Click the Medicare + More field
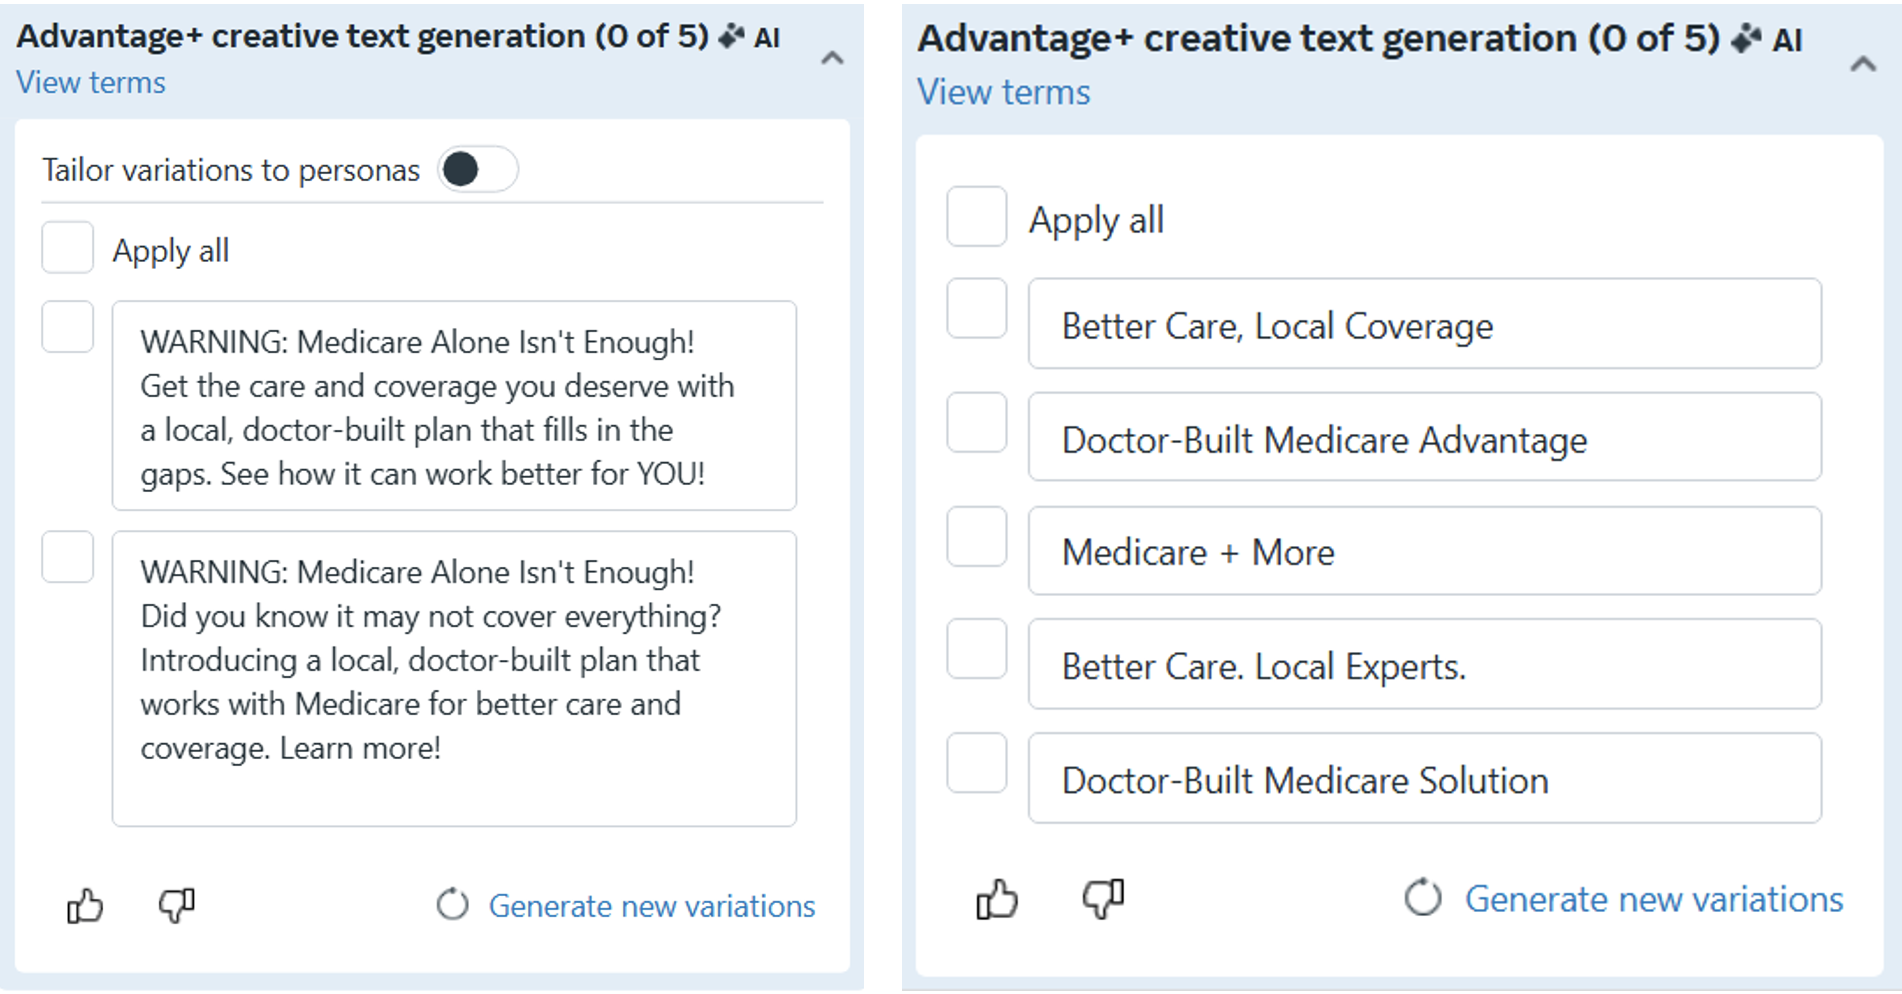 [x=1425, y=551]
